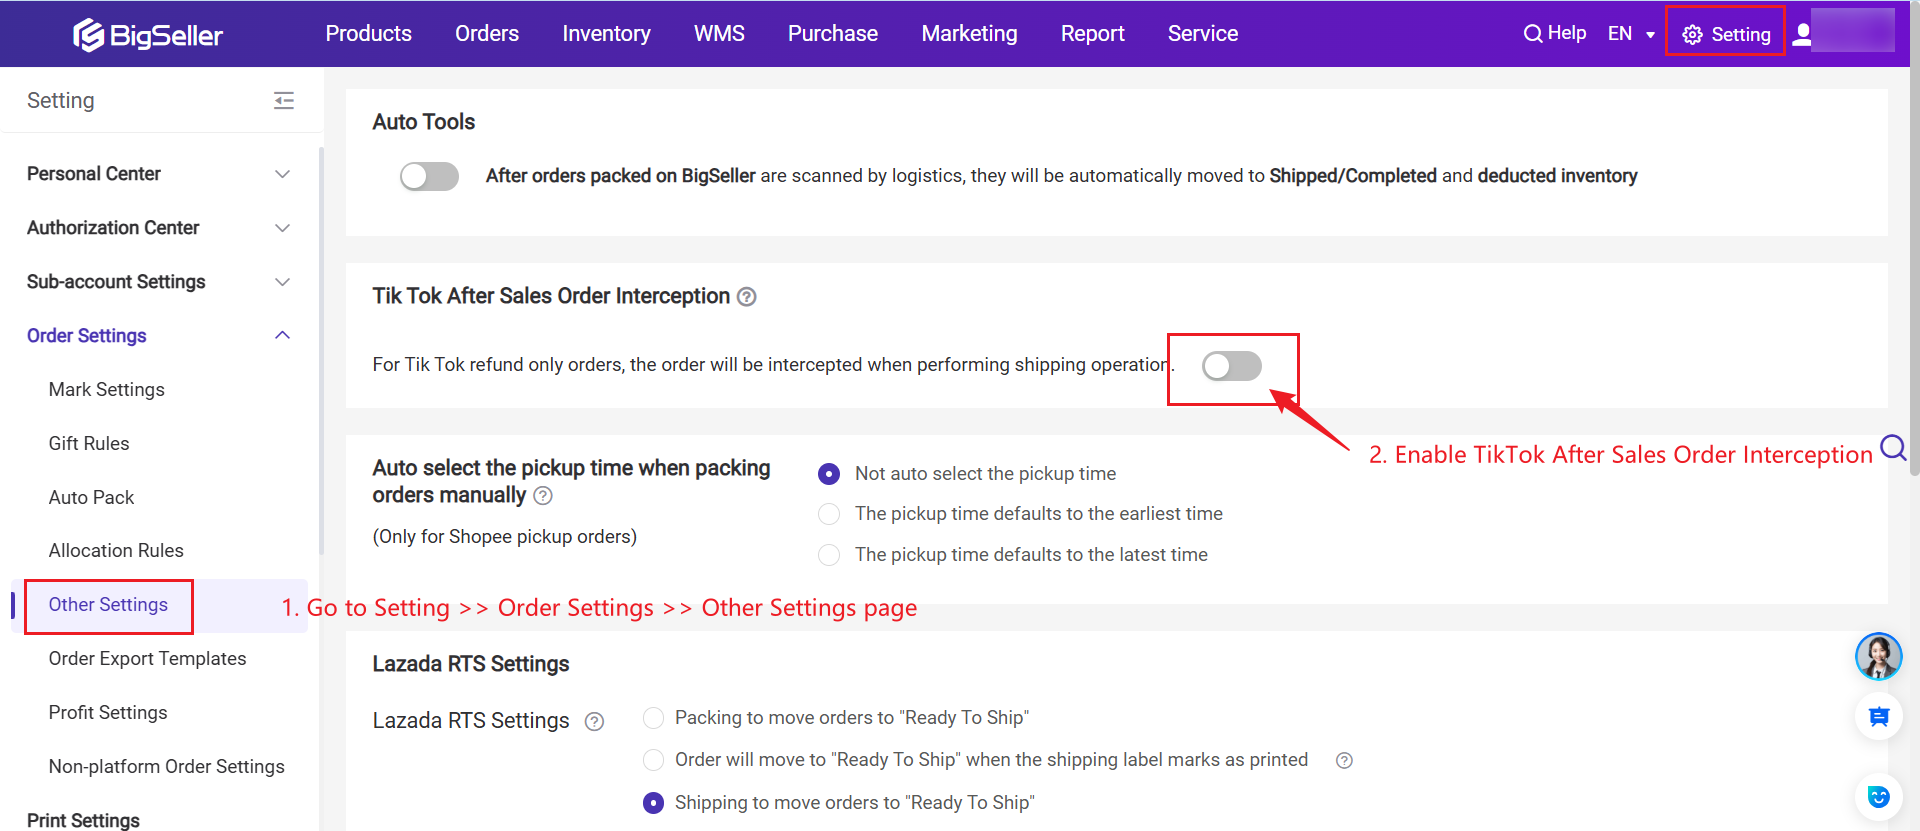Open the Report menu
Screen dimensions: 1920x831
[x=1092, y=34]
